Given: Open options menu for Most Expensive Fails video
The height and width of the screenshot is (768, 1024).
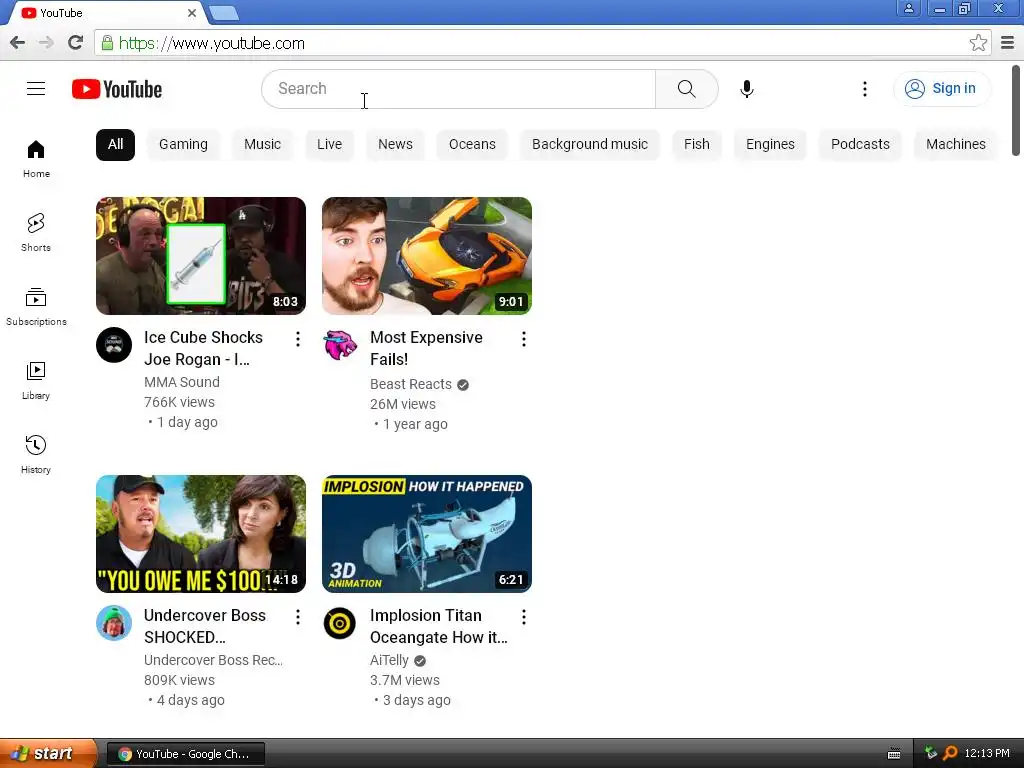Looking at the screenshot, I should click(524, 339).
